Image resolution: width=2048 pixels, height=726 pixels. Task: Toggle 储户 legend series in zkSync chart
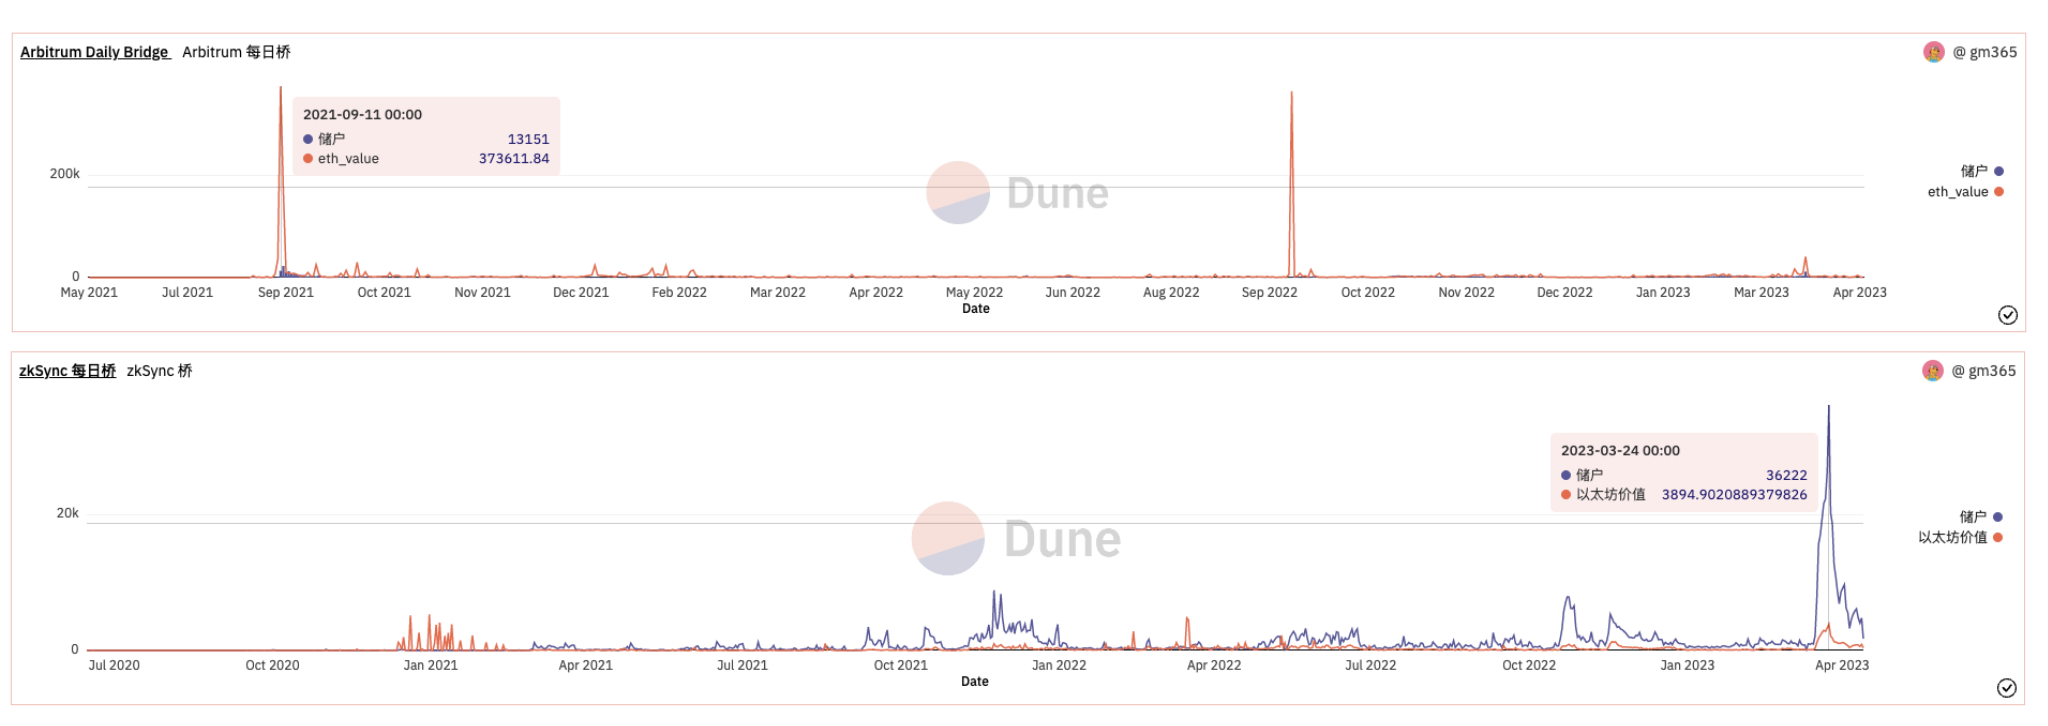1981,517
